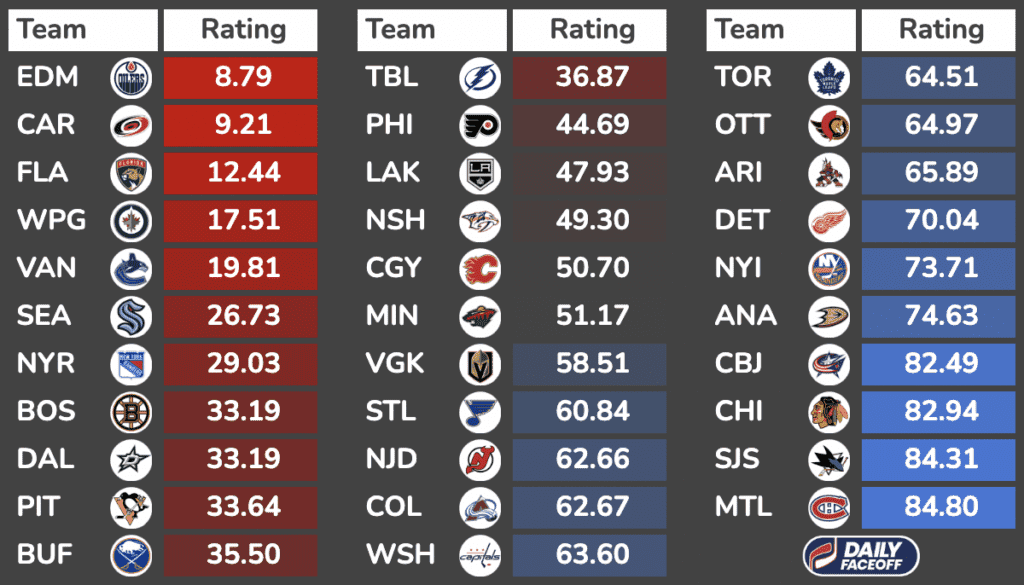
Task: Click the Edmonton Oilers logo icon
Action: coord(131,78)
